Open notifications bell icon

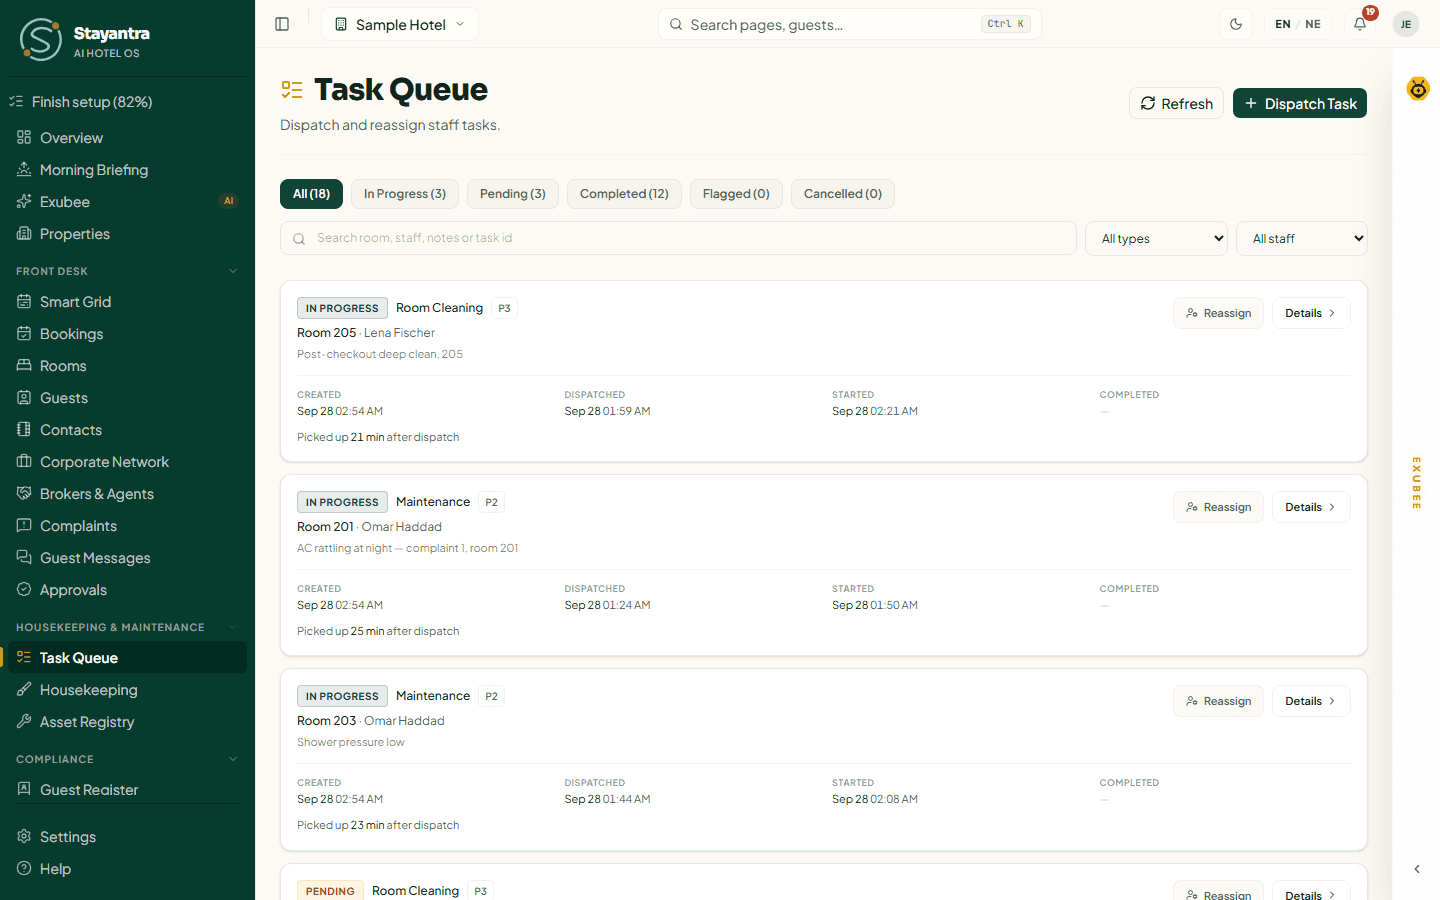coord(1360,24)
